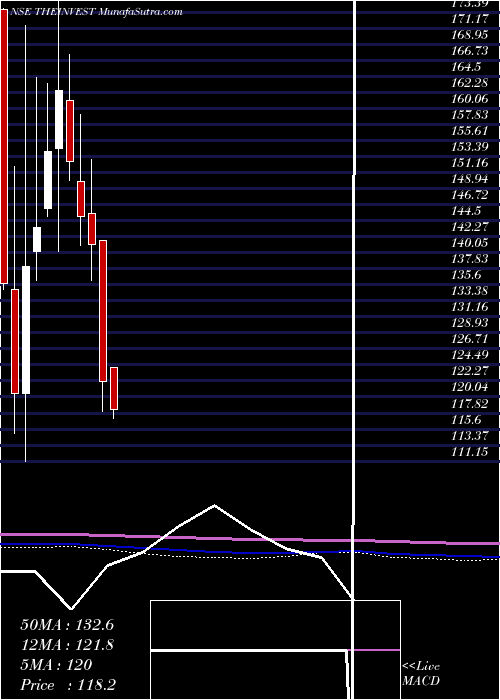Click the 131.16 price axis label
This screenshot has height=700, width=500.
[469, 307]
